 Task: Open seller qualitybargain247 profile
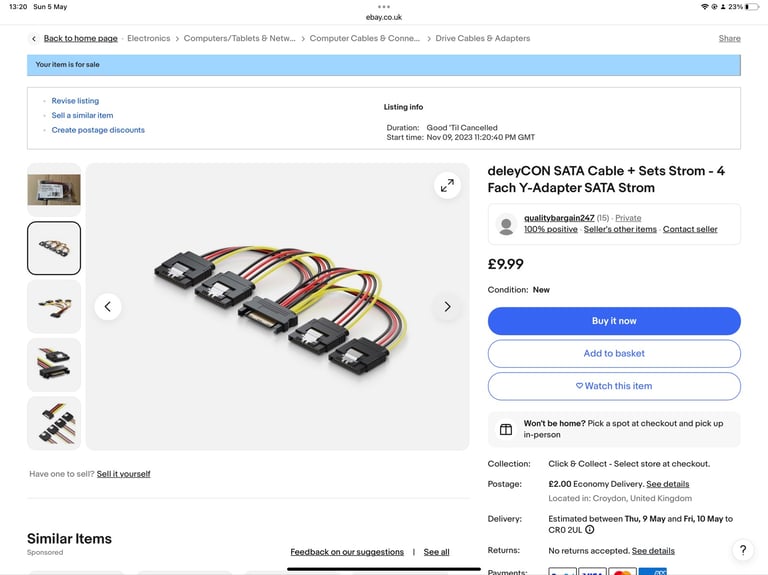(559, 218)
